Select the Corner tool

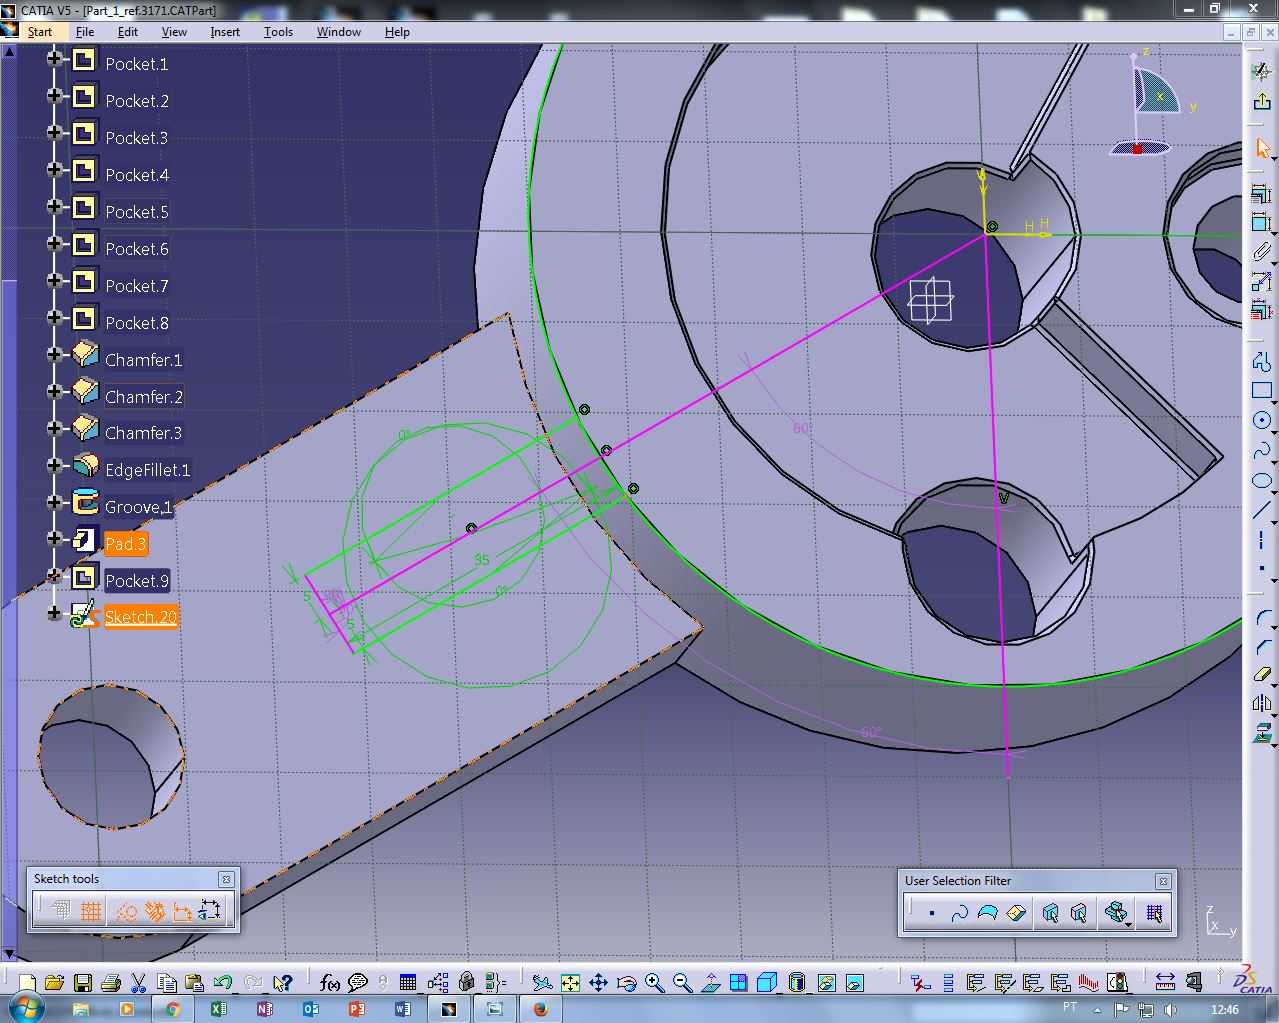pyautogui.click(x=1262, y=618)
